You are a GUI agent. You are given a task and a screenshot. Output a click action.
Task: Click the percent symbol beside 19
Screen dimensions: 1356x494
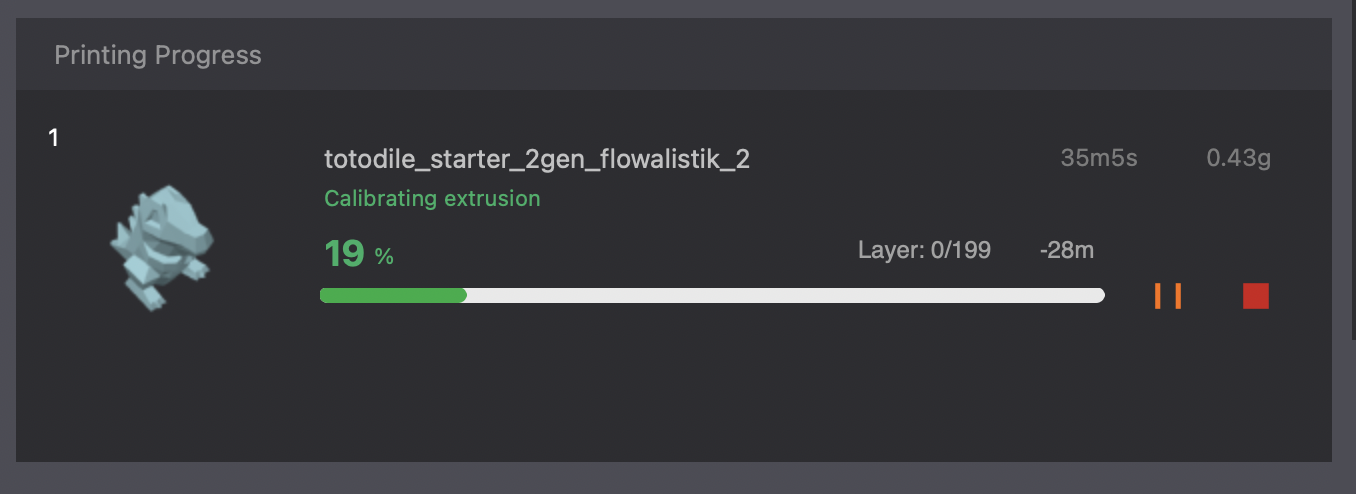click(384, 257)
